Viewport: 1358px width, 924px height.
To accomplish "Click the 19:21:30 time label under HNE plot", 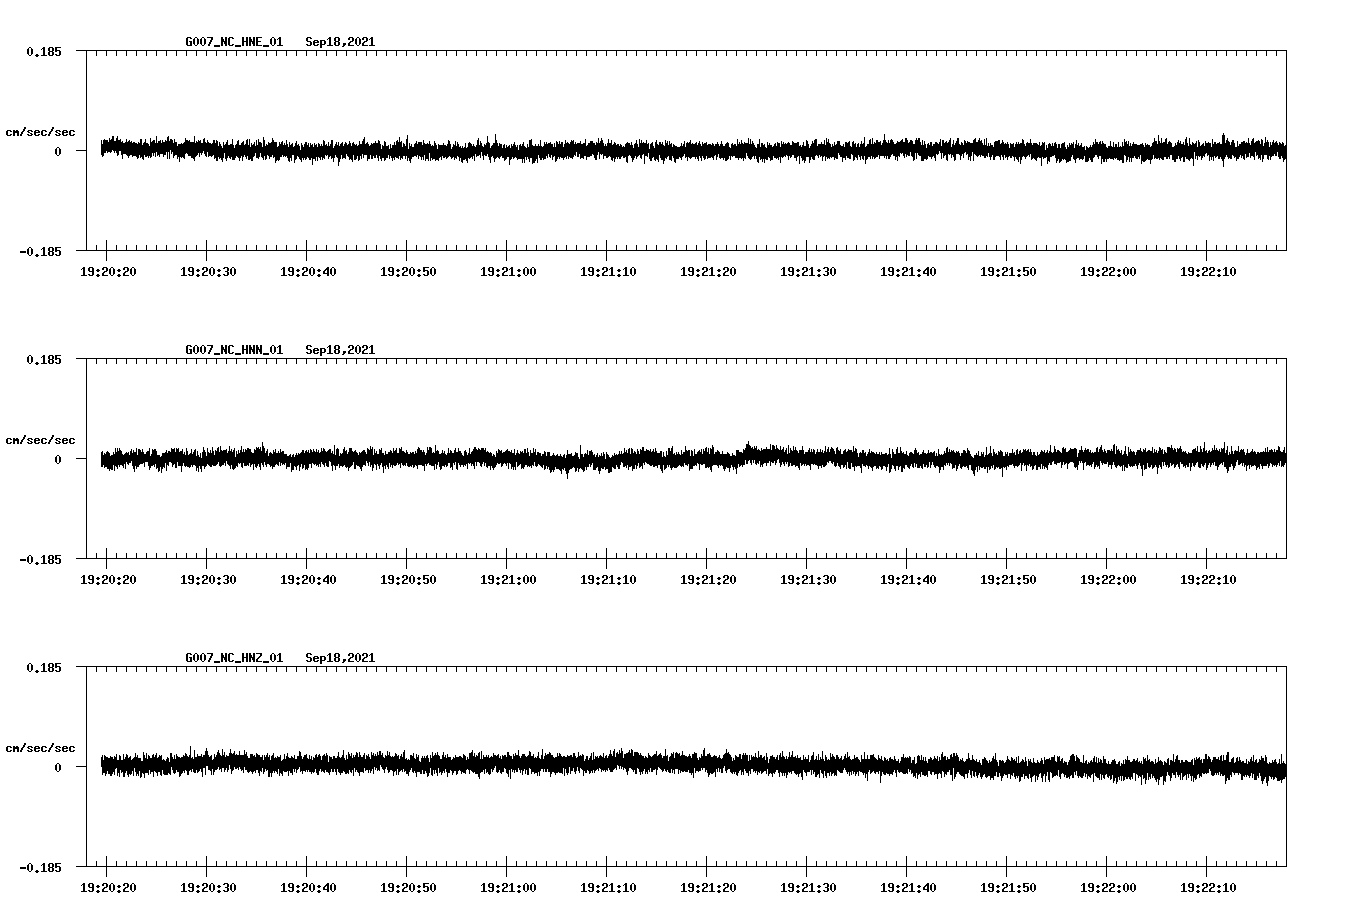I will (808, 271).
